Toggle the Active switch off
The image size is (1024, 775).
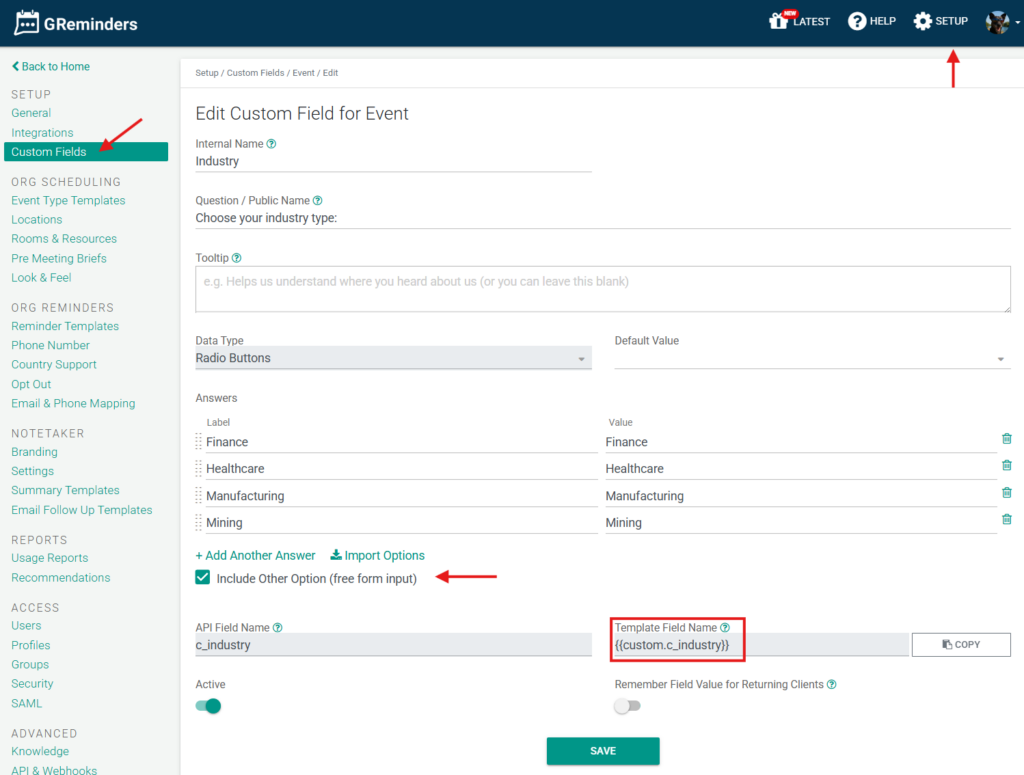[209, 706]
